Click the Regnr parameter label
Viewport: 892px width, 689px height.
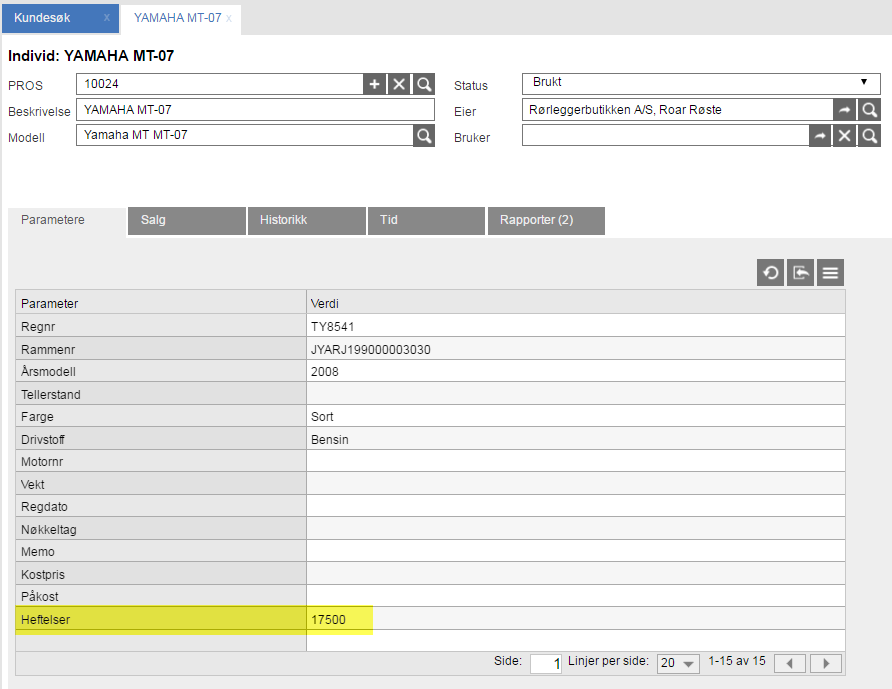38,327
